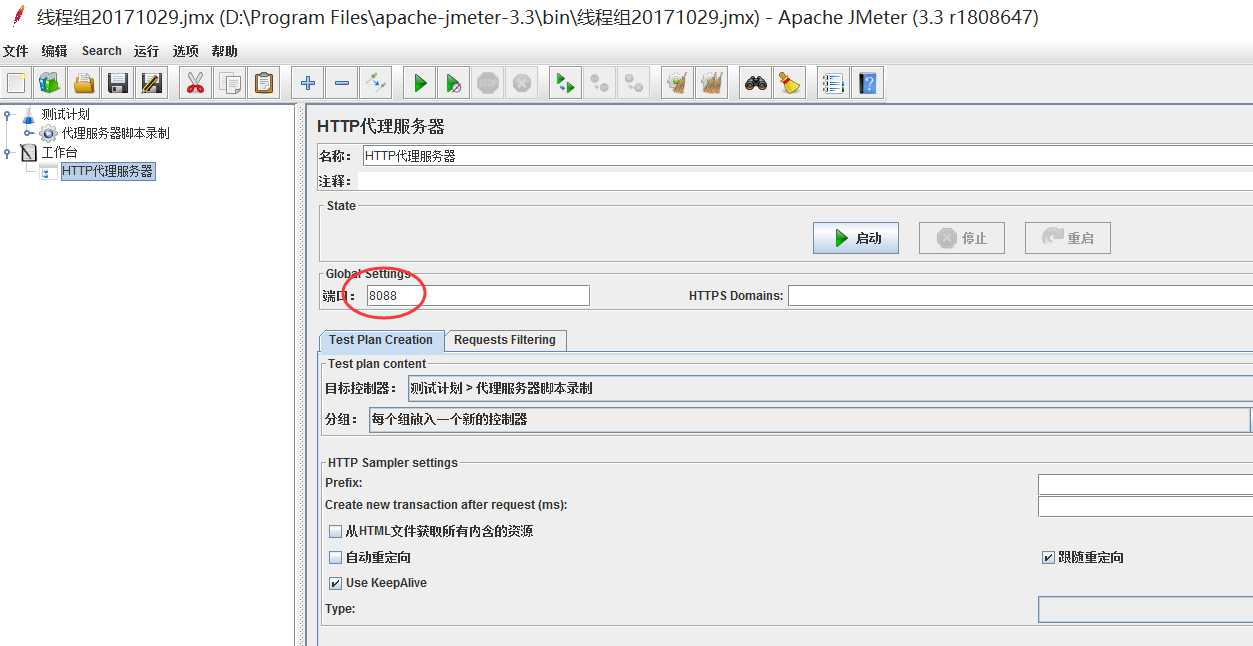Switch to Test Plan Creation tab
The height and width of the screenshot is (646, 1253).
(x=381, y=340)
